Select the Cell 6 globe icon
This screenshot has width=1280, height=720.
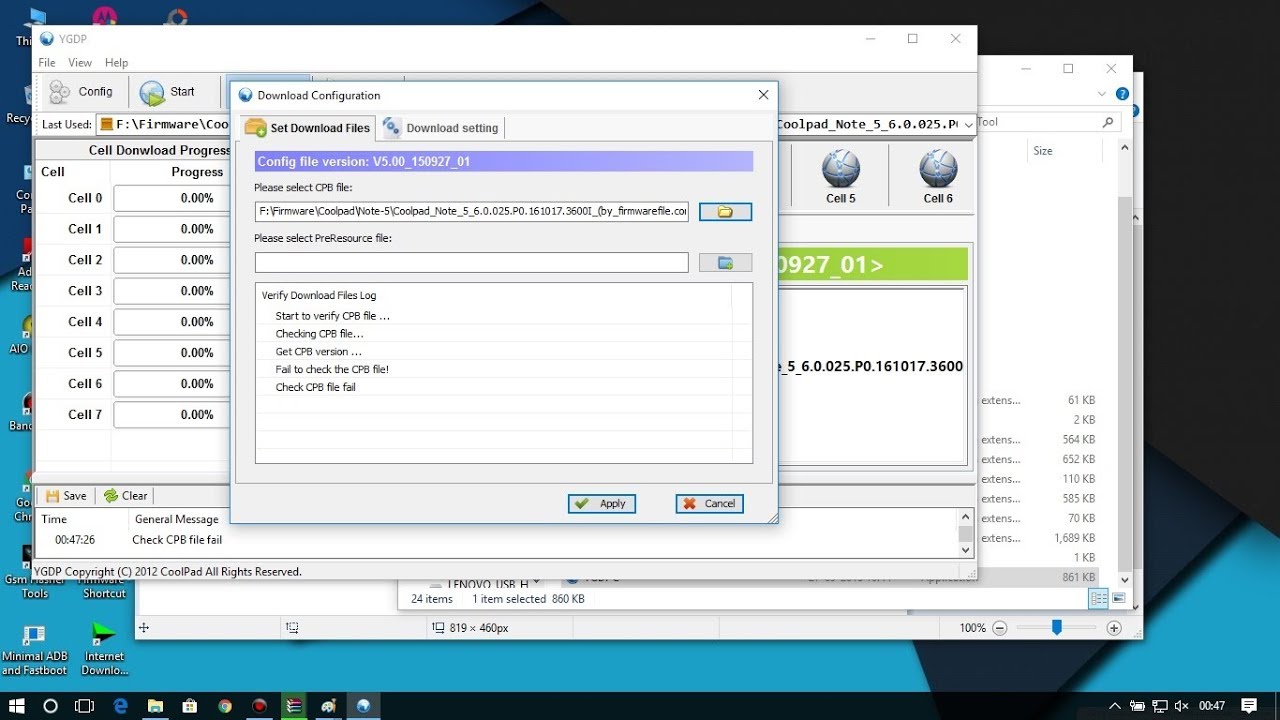click(938, 176)
